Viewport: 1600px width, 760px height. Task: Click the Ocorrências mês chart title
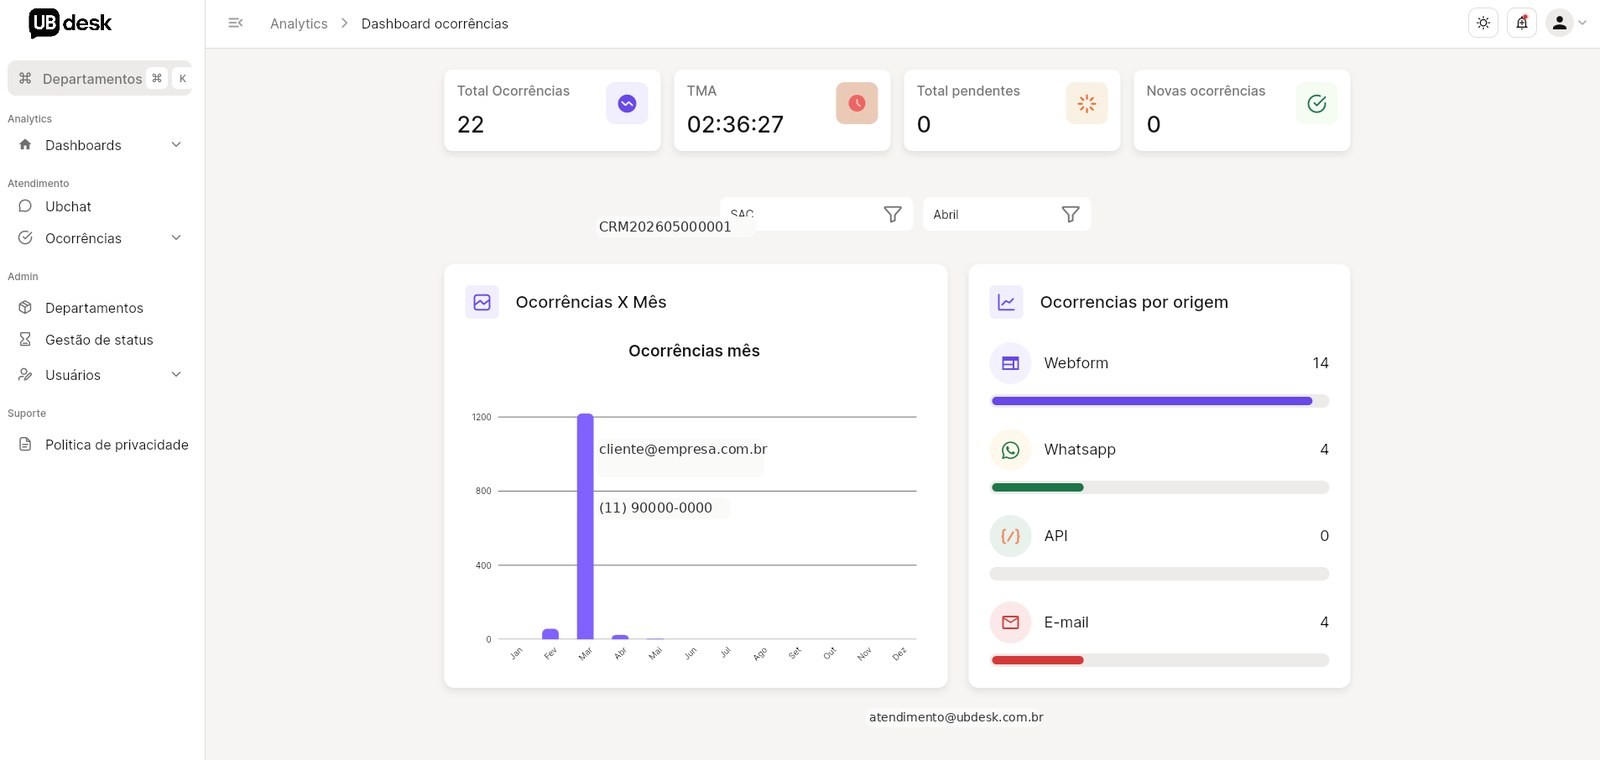point(694,351)
